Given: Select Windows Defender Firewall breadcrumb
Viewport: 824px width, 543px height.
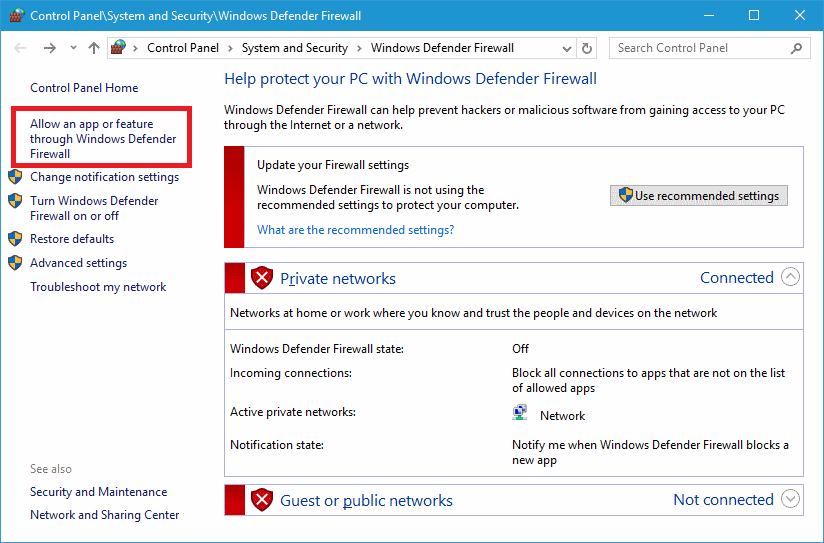Looking at the screenshot, I should (442, 48).
